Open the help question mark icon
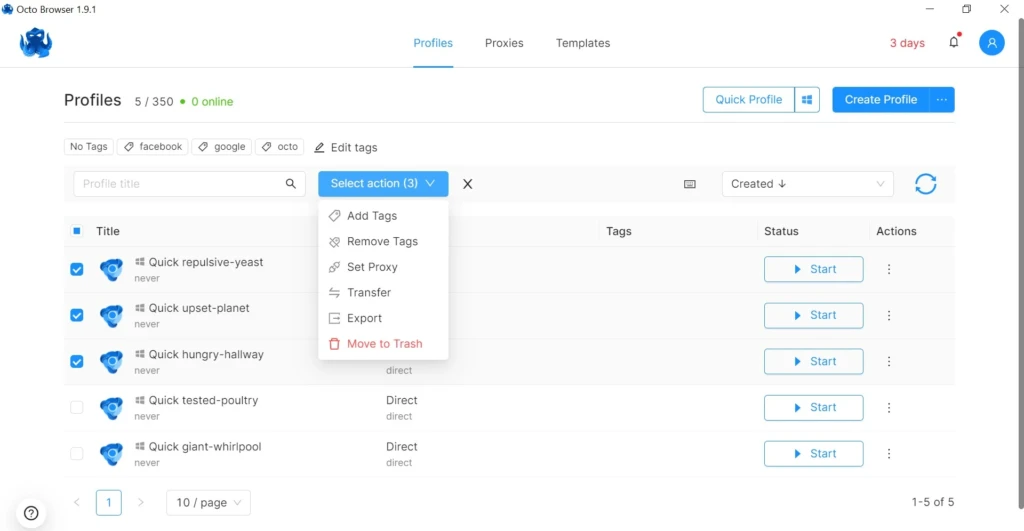The image size is (1024, 531). 31,513
